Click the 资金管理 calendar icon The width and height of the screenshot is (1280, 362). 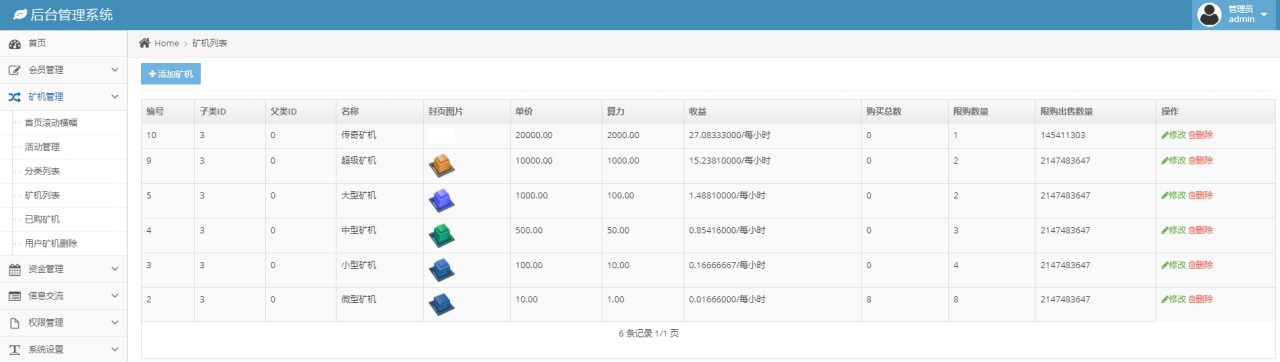[x=15, y=269]
